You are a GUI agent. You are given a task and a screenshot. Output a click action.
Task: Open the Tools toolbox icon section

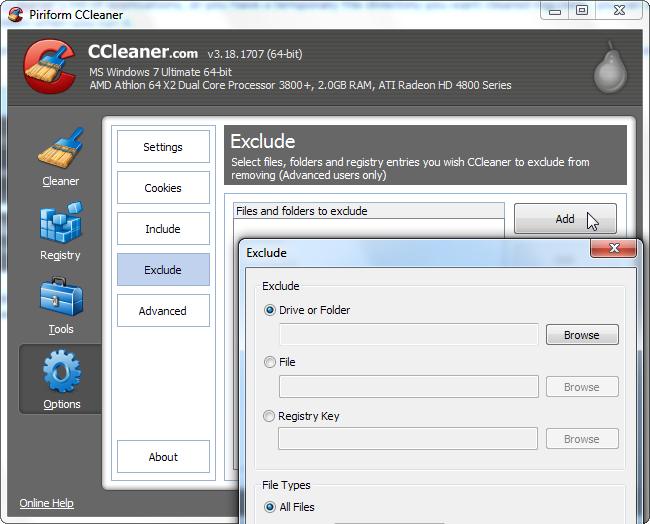pyautogui.click(x=61, y=297)
